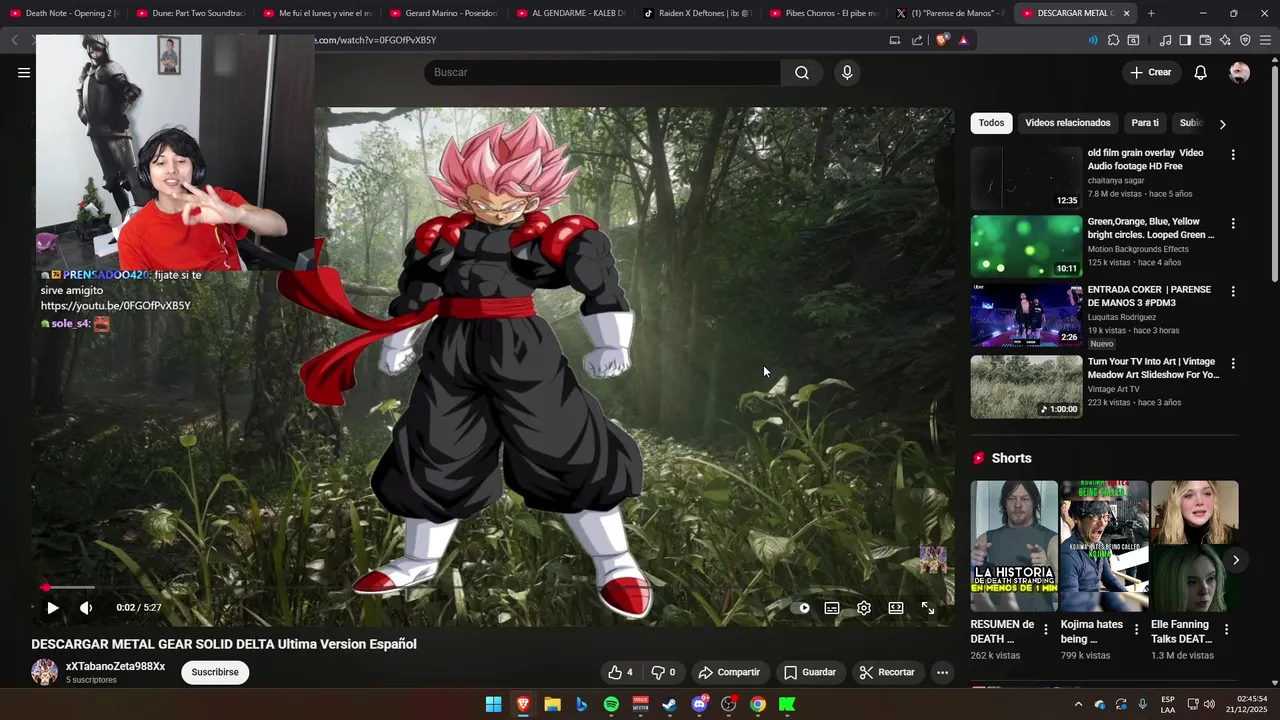Switch player to theater mode

[896, 607]
